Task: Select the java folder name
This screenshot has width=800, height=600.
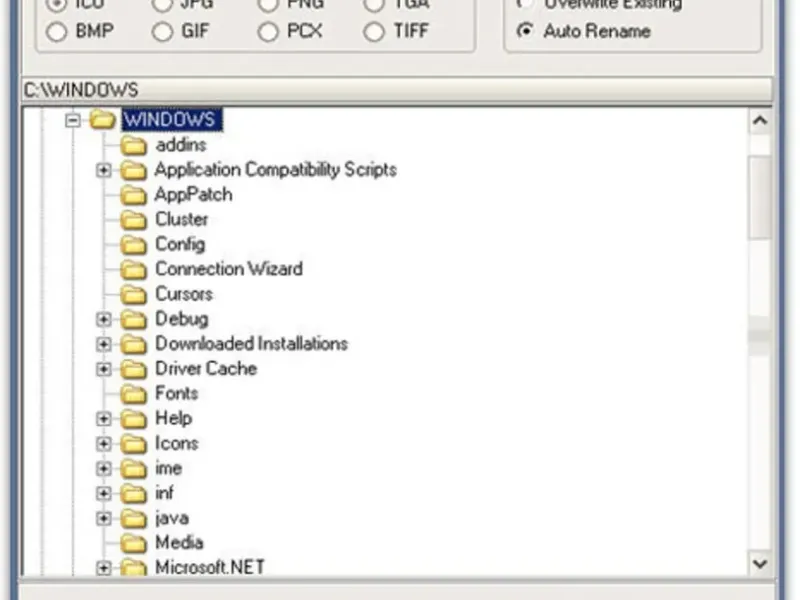Action: pyautogui.click(x=171, y=519)
